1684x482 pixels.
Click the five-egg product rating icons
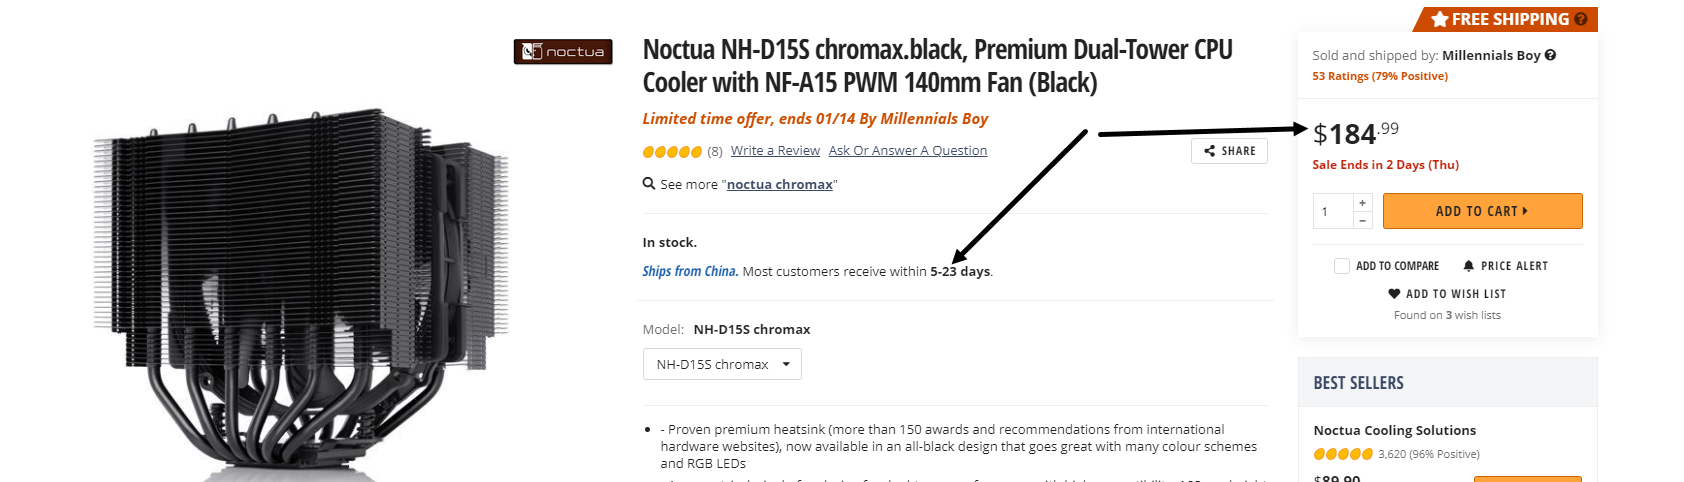[x=672, y=152]
